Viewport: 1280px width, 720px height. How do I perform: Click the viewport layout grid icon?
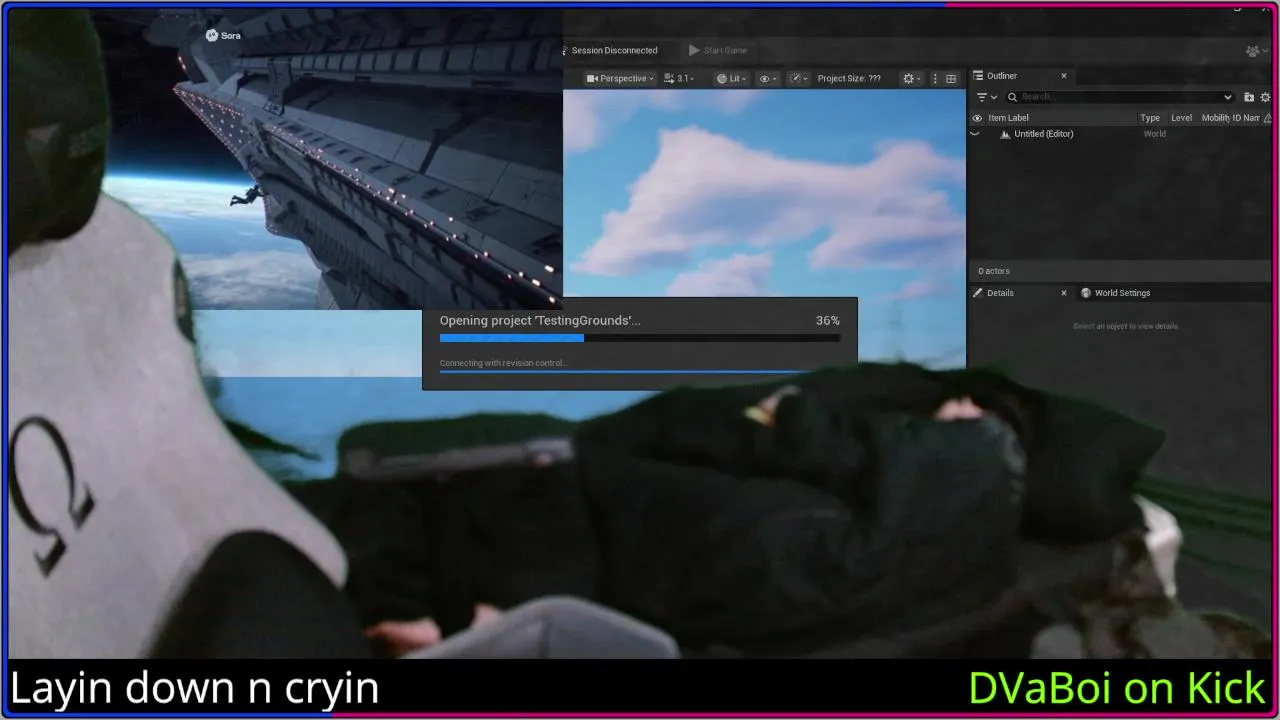951,78
